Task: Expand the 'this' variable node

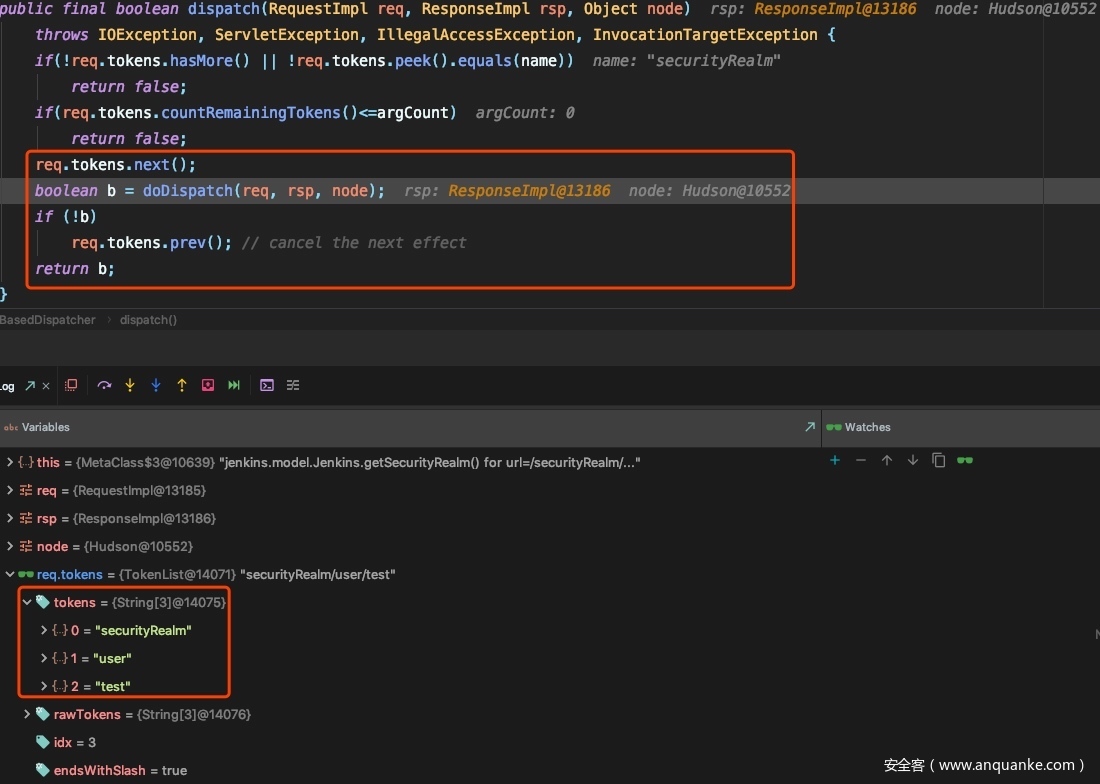Action: (10, 462)
